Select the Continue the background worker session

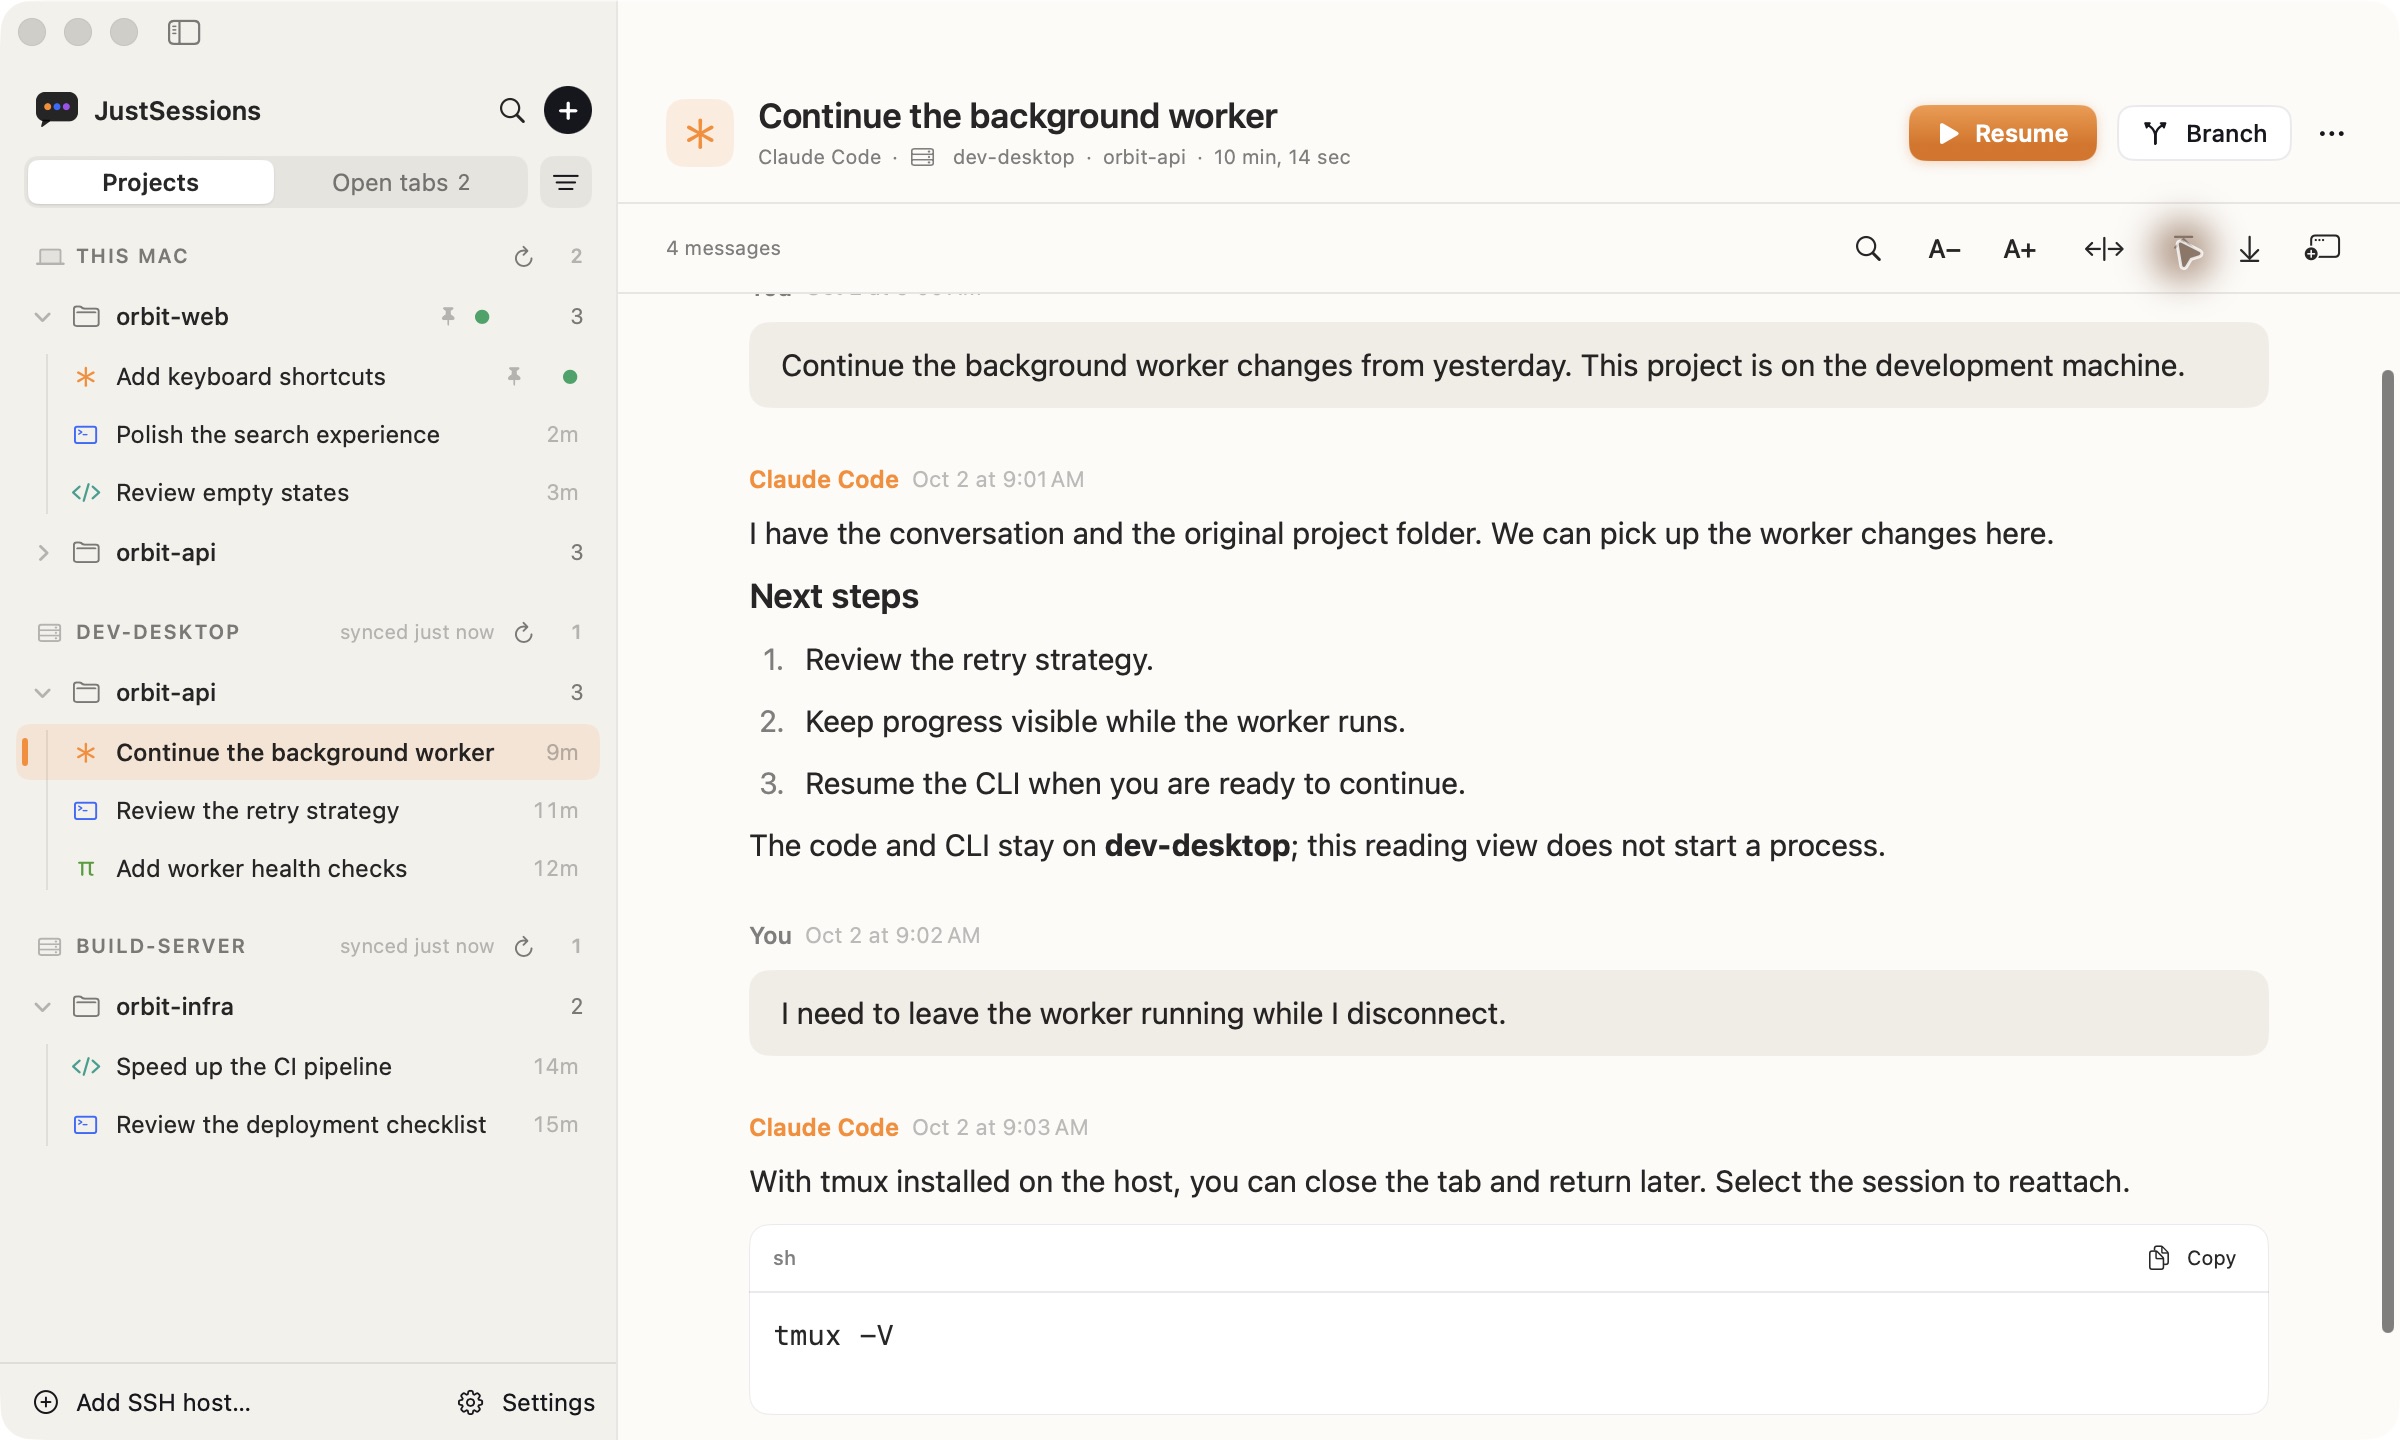point(308,752)
